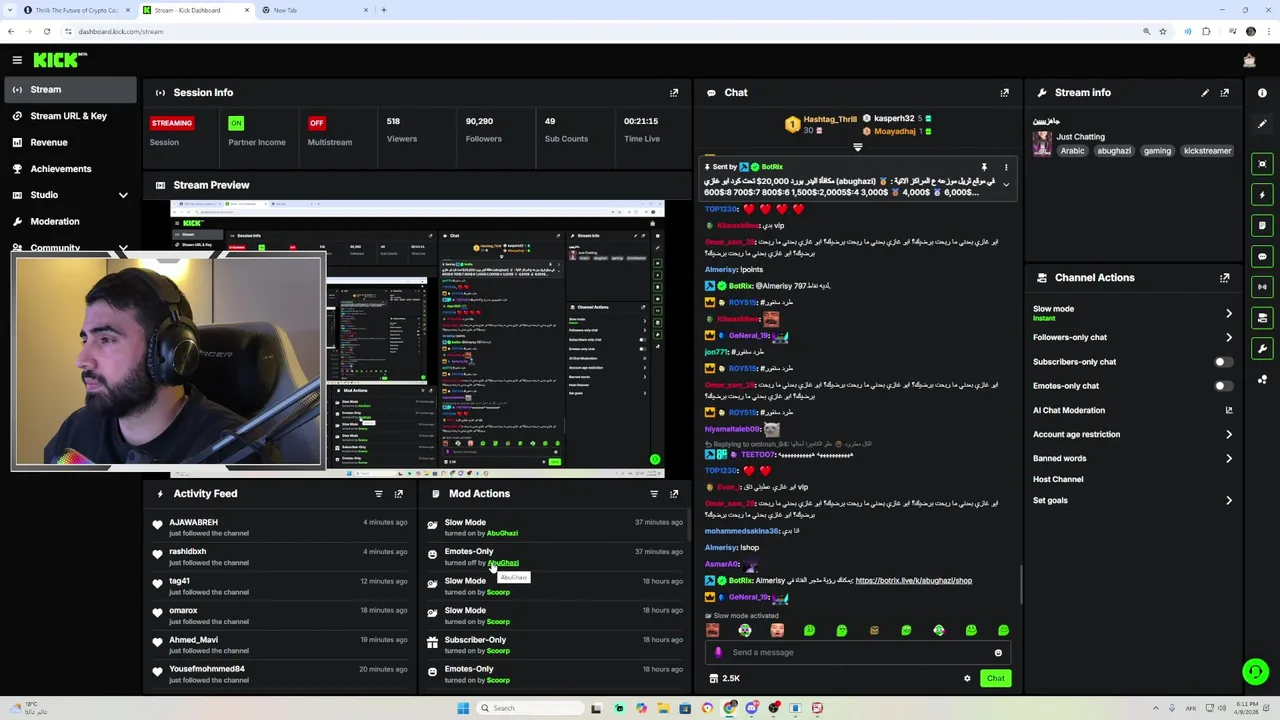
Task: Edit stream info with the pencil icon
Action: point(1205,92)
